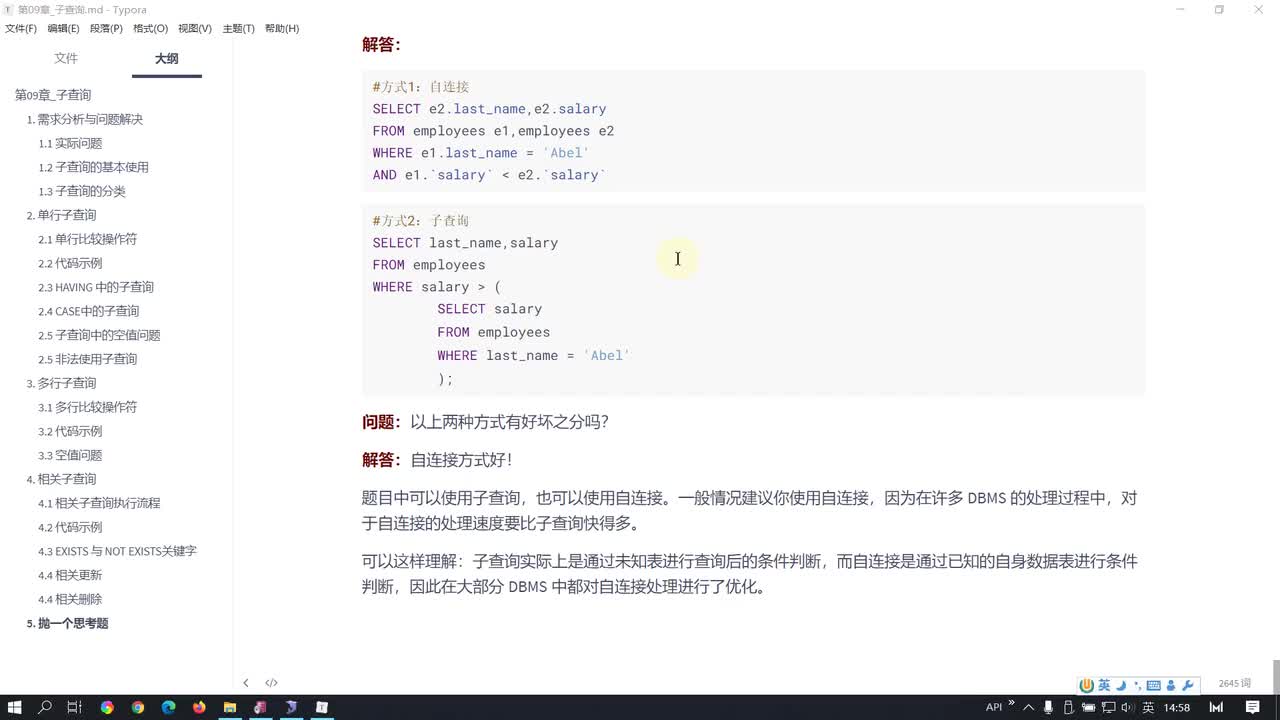Jump to 2.2 代码示例
Image resolution: width=1280 pixels, height=720 pixels.
(70, 263)
